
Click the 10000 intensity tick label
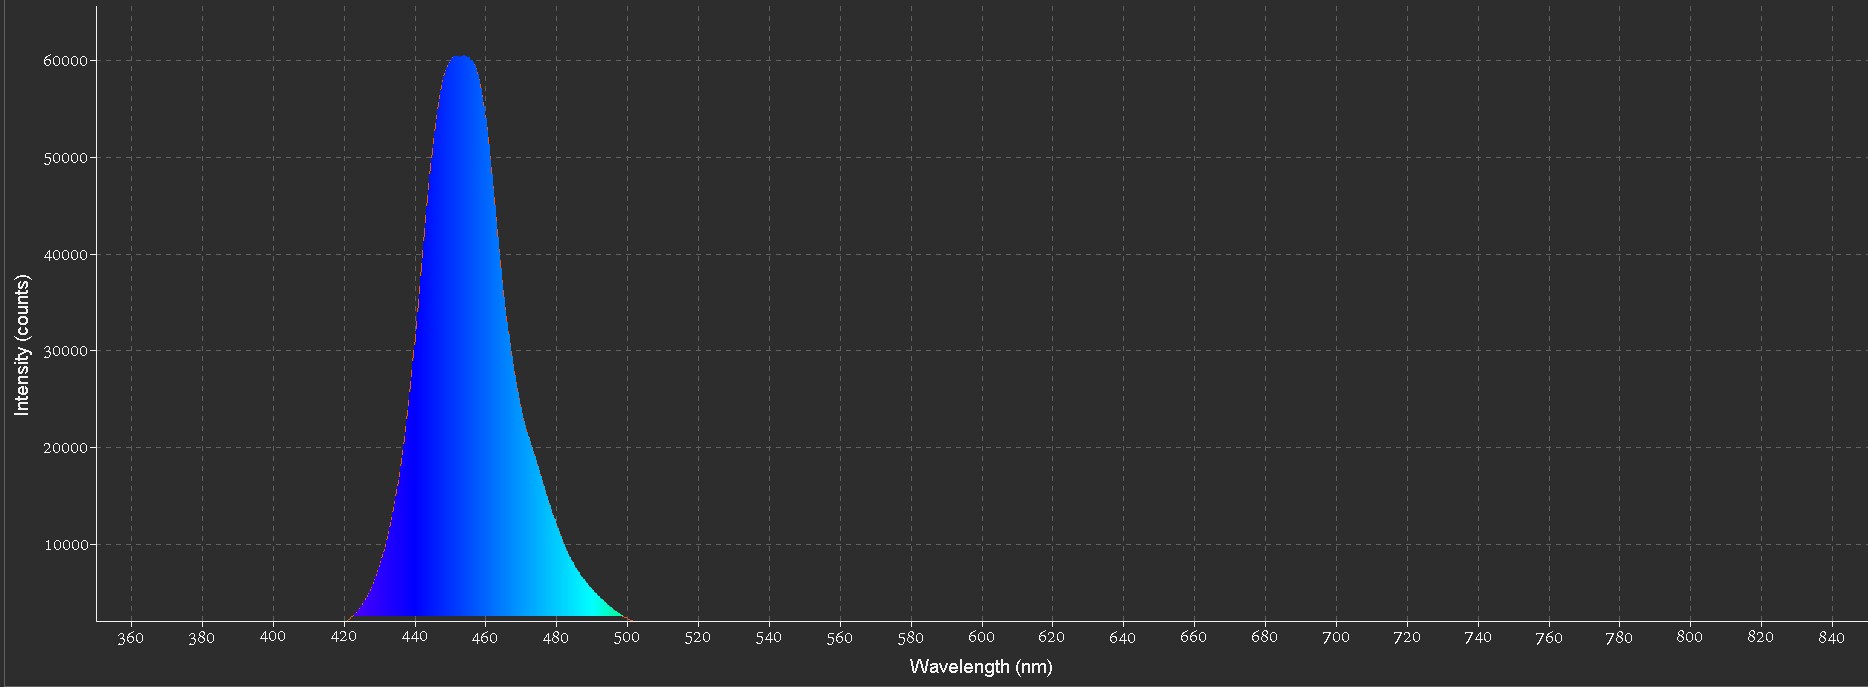tap(64, 545)
